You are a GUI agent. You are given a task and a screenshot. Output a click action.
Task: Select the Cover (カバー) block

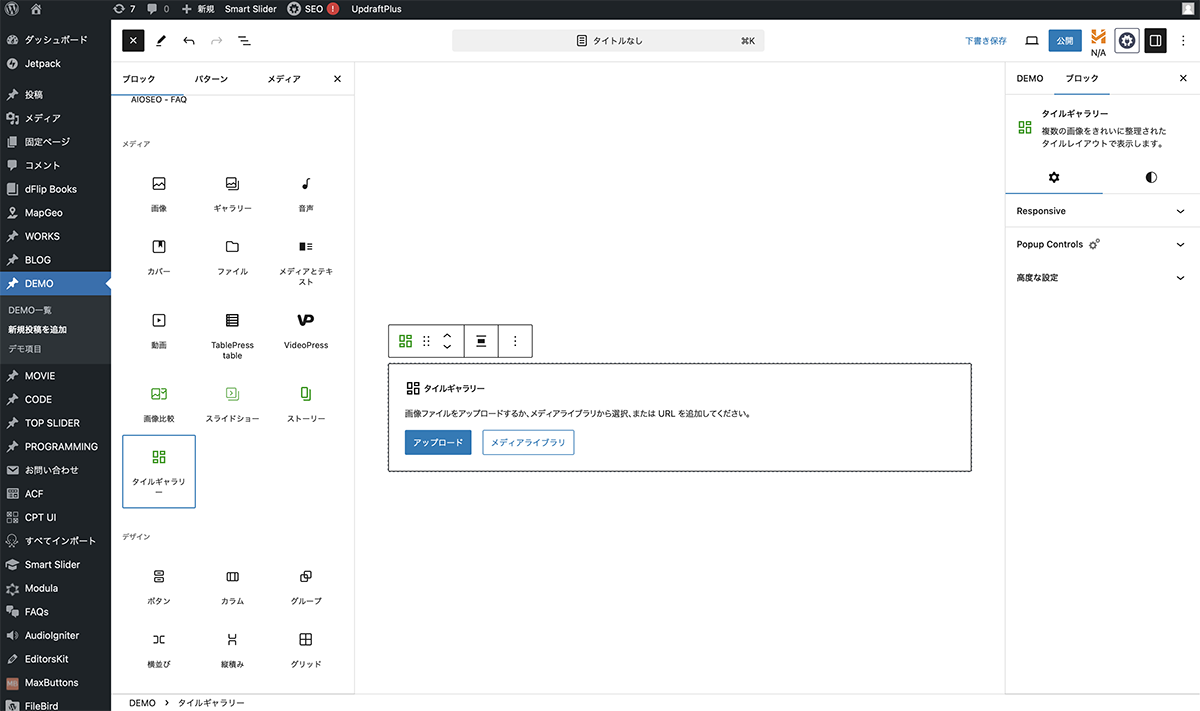point(158,257)
